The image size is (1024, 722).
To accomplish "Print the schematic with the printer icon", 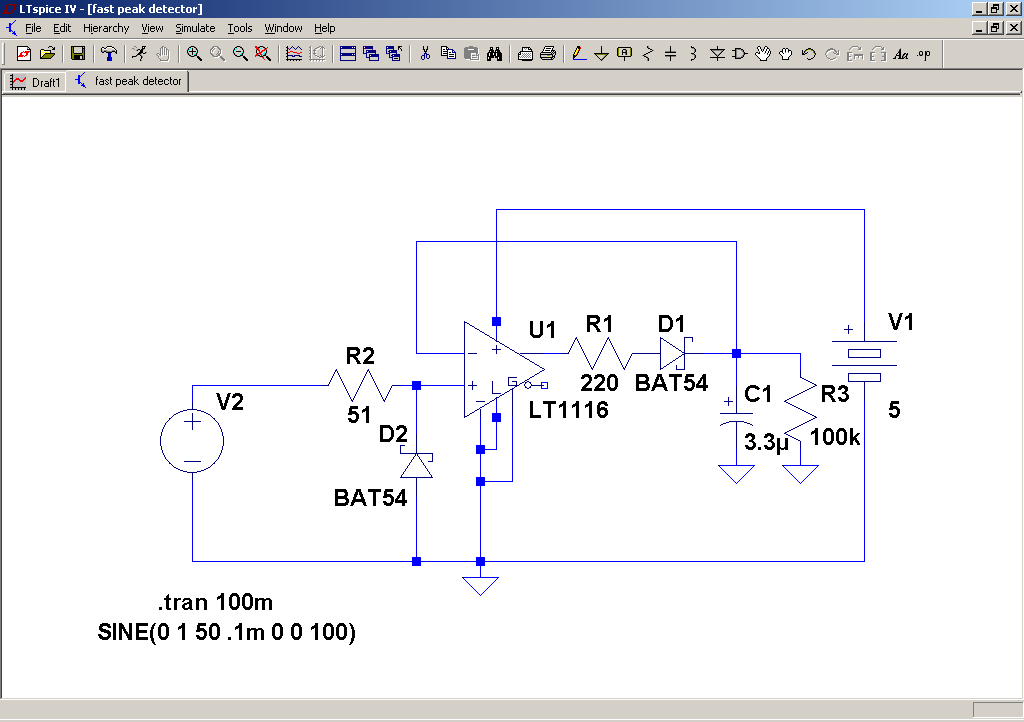I will (548, 54).
